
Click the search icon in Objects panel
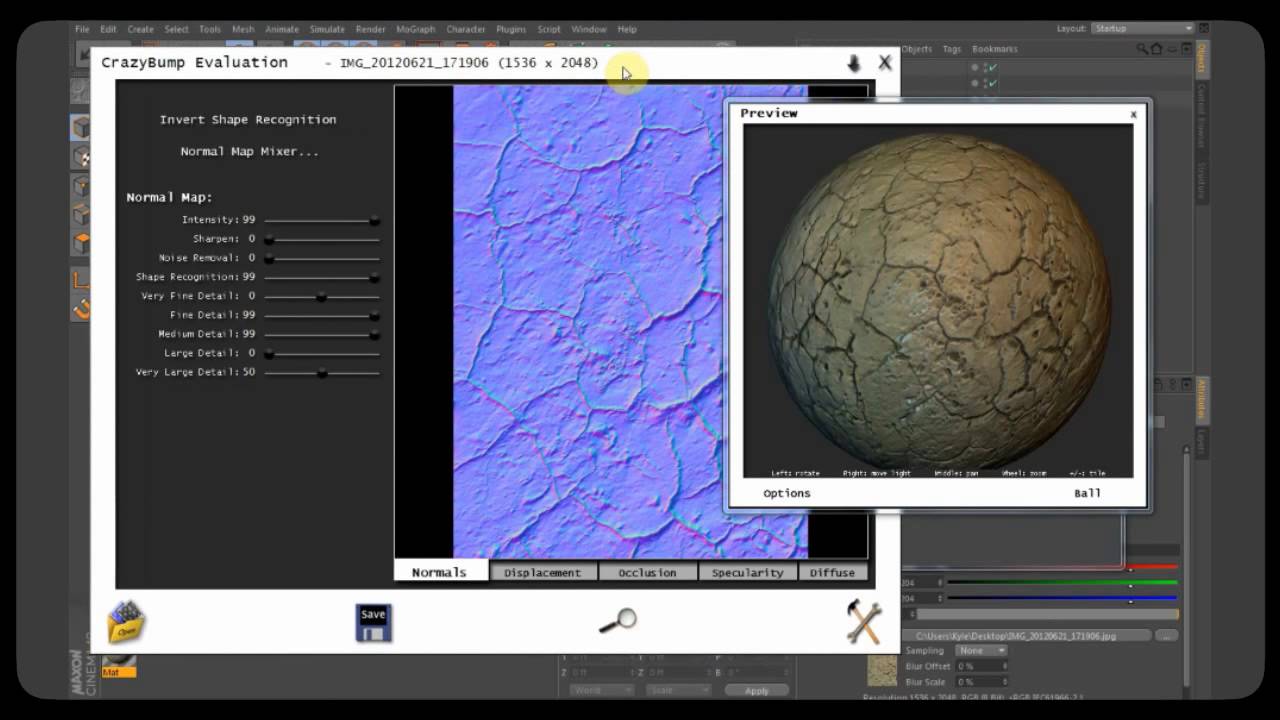click(x=1142, y=49)
